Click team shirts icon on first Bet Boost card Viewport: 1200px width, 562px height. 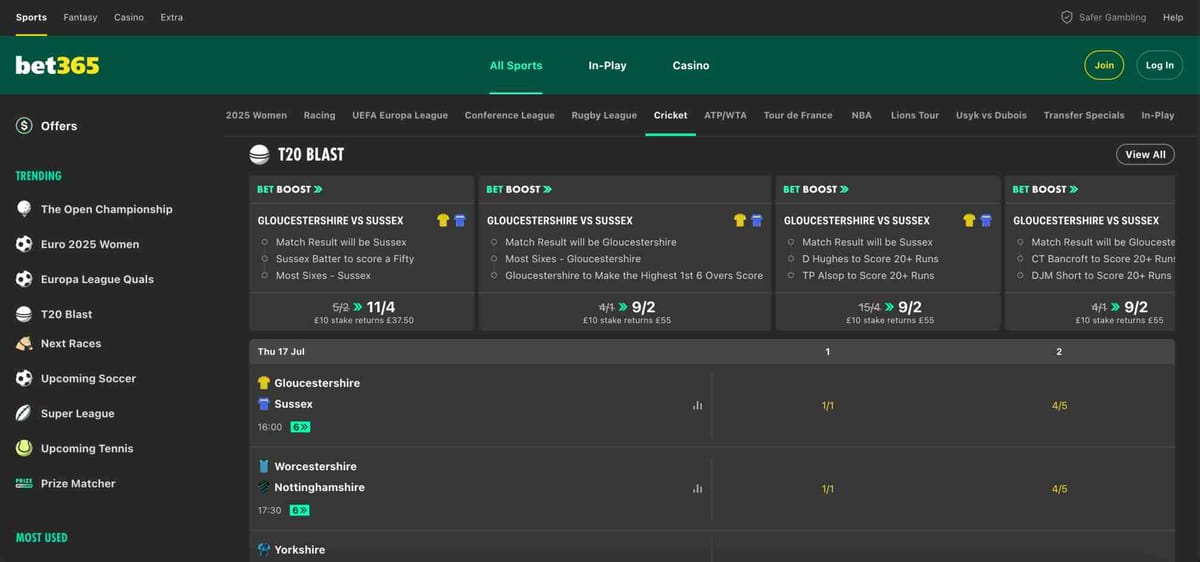coord(451,220)
